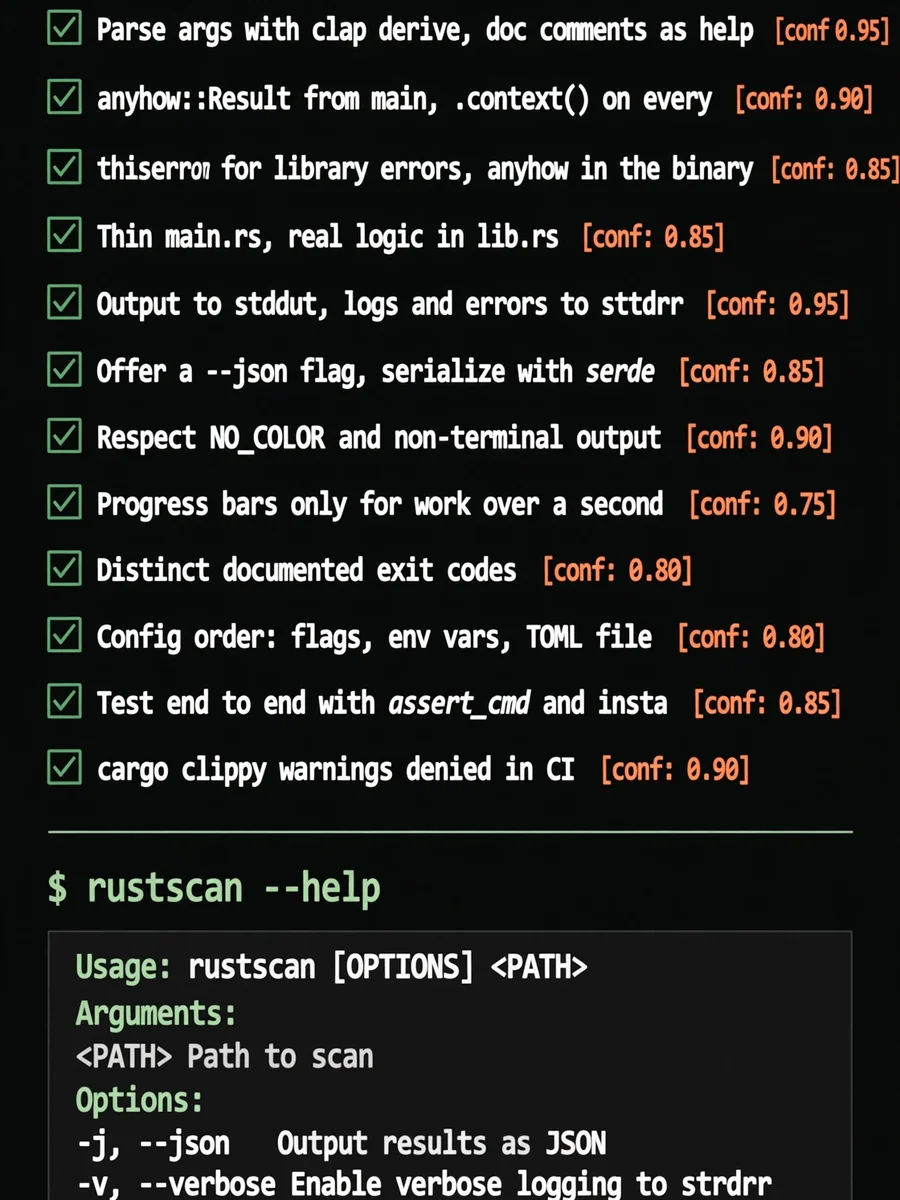This screenshot has width=900, height=1200.
Task: Uncheck Offer a --json flag checkbox
Action: 64,370
